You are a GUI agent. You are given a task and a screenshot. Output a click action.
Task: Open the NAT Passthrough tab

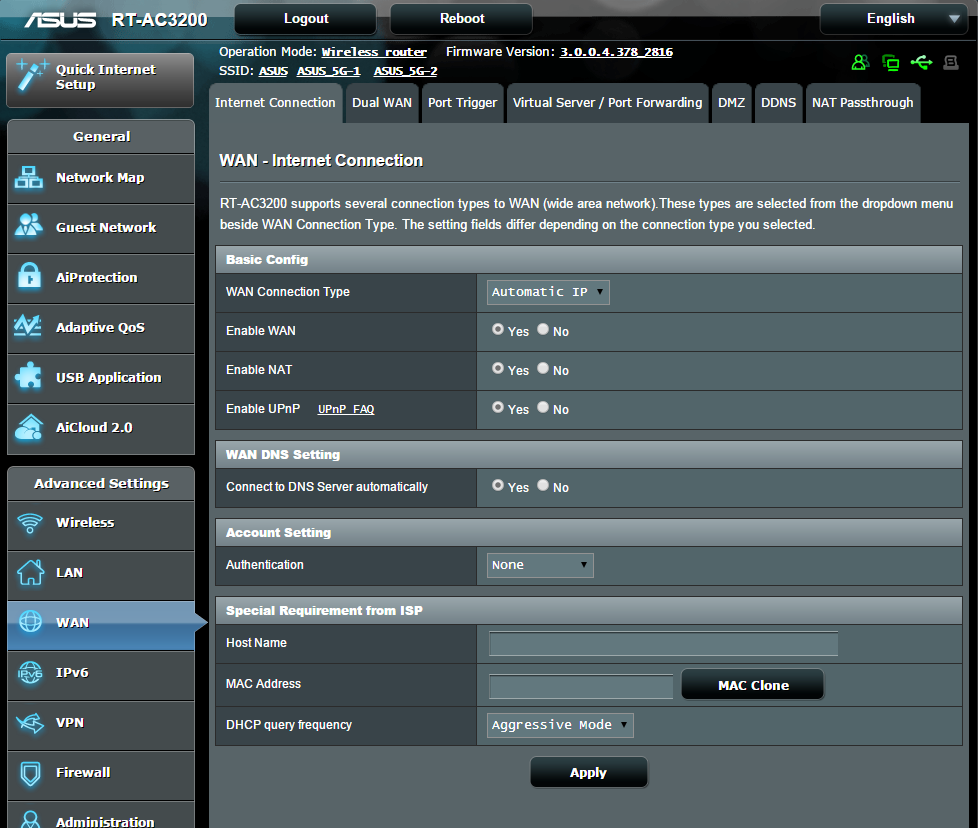863,103
